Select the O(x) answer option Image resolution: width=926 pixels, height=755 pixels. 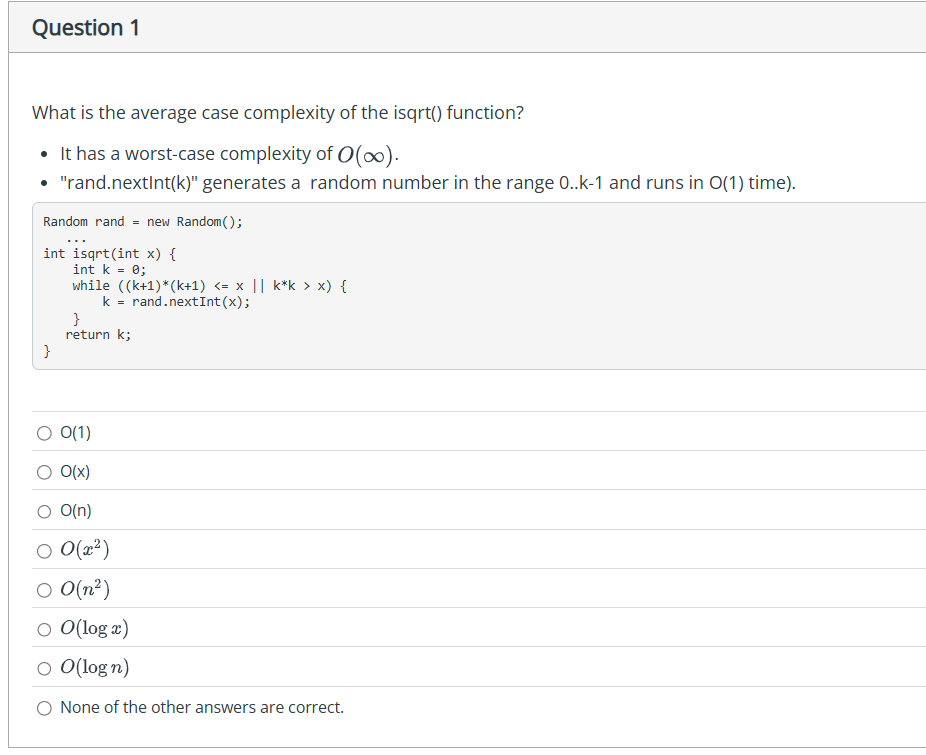click(x=44, y=471)
